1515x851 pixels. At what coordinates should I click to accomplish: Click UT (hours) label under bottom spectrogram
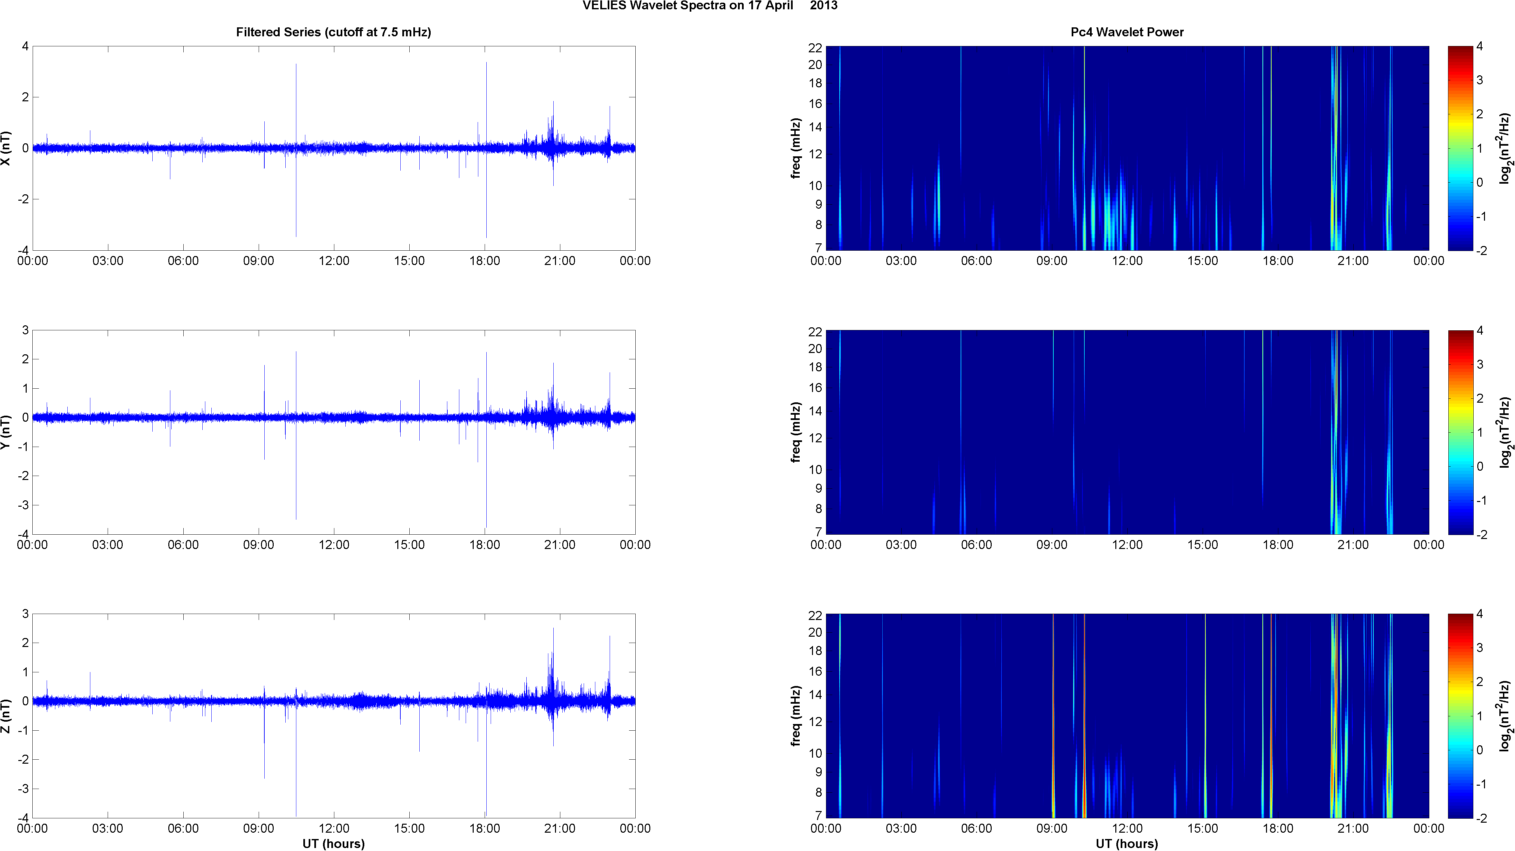1127,844
